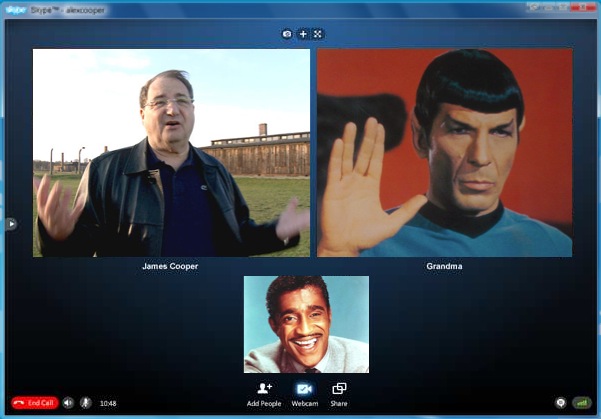
Task: Mute the speaker volume icon
Action: coord(68,403)
